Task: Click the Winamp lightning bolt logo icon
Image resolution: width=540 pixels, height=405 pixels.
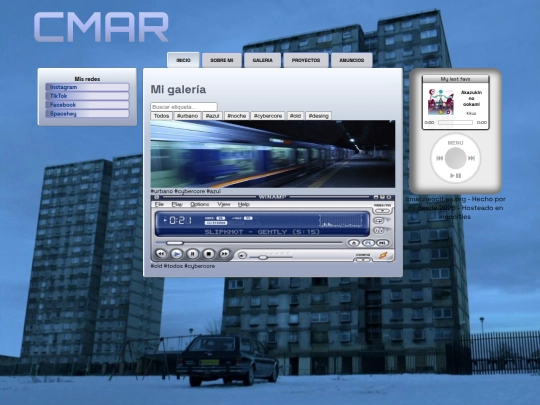Action: (383, 255)
